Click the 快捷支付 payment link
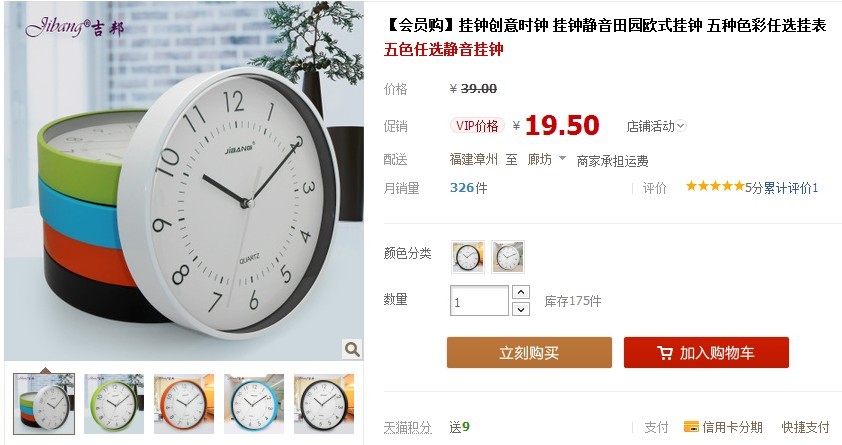 [805, 427]
